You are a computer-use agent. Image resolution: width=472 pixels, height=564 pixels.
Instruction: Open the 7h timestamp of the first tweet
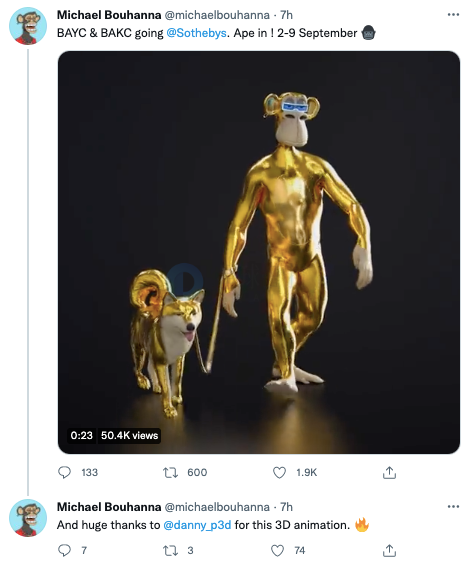286,15
